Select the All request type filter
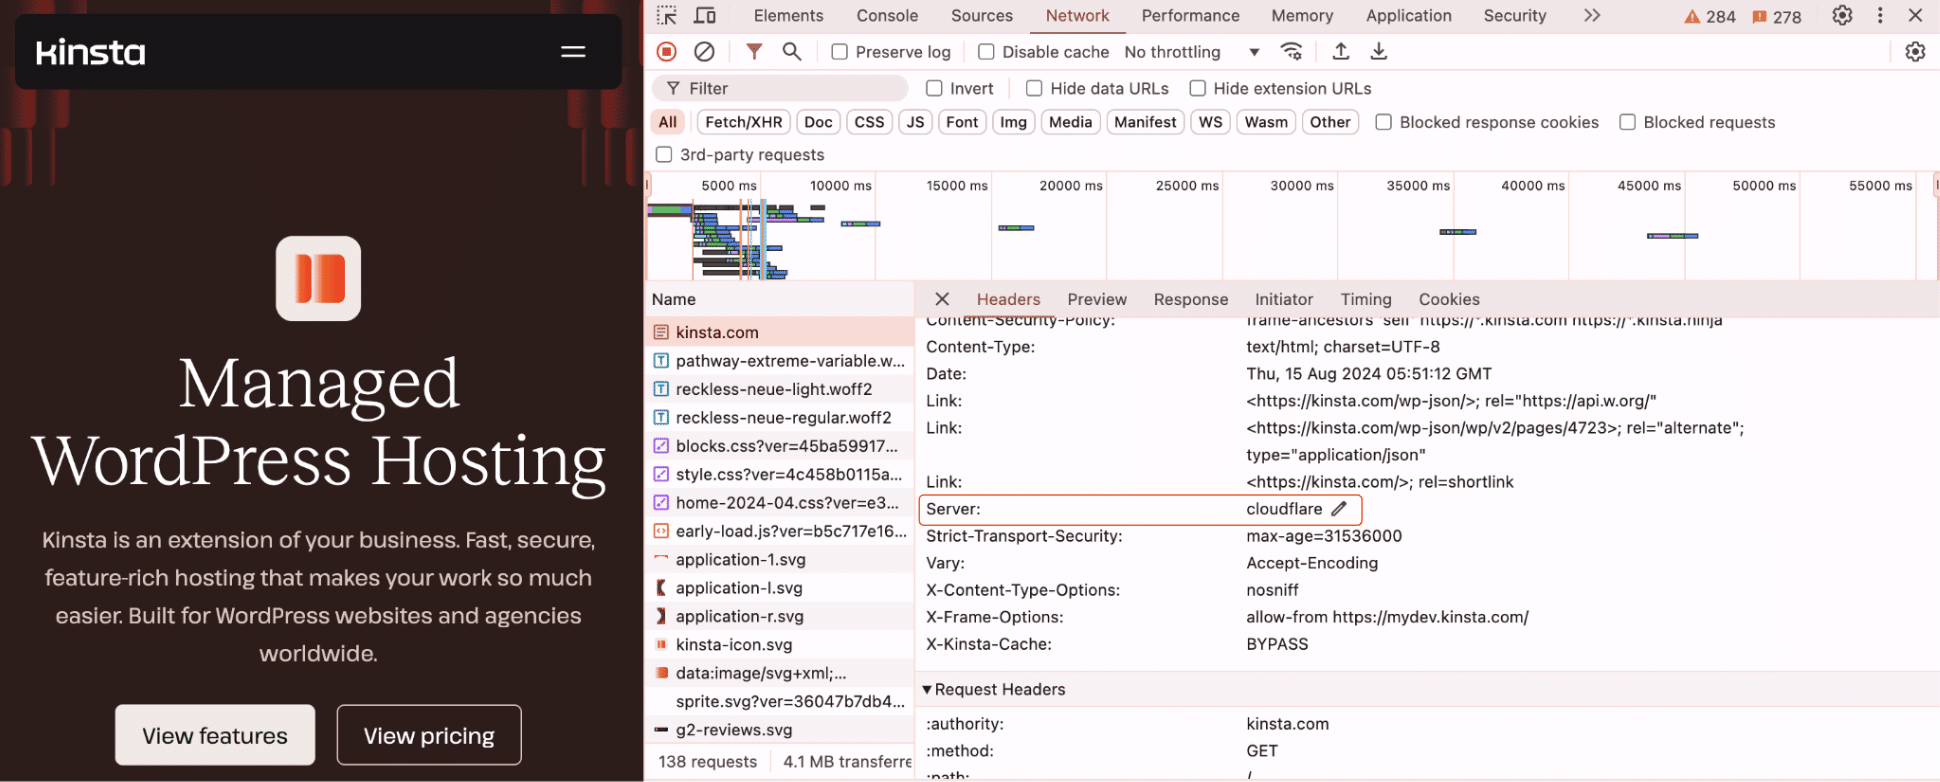 pyautogui.click(x=668, y=122)
